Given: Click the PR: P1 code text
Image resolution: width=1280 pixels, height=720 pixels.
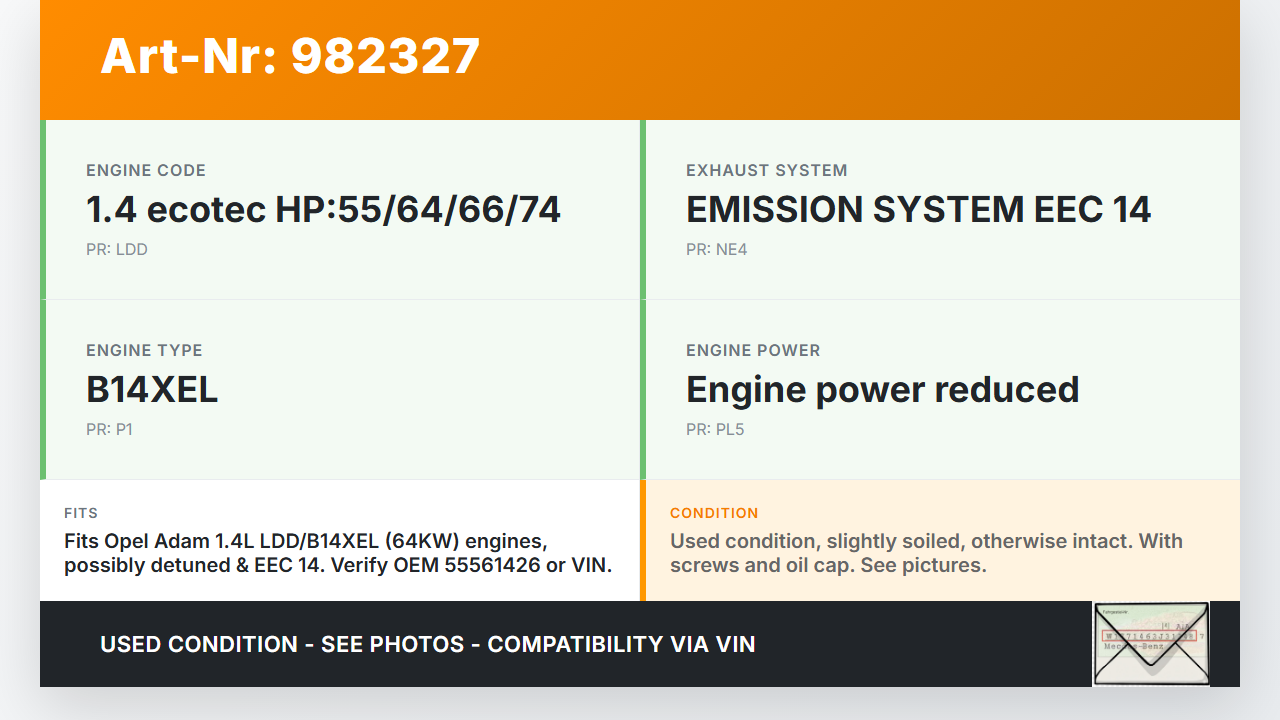Looking at the screenshot, I should tap(109, 430).
